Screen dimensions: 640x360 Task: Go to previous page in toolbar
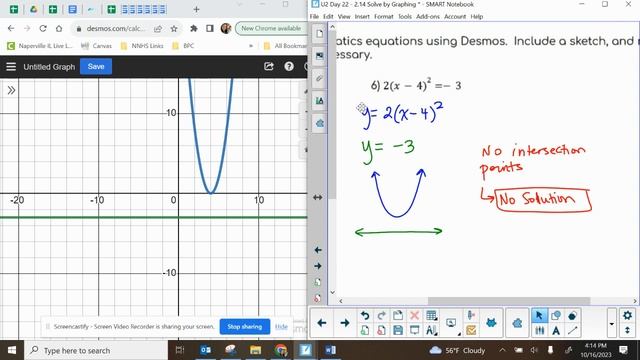coord(322,323)
